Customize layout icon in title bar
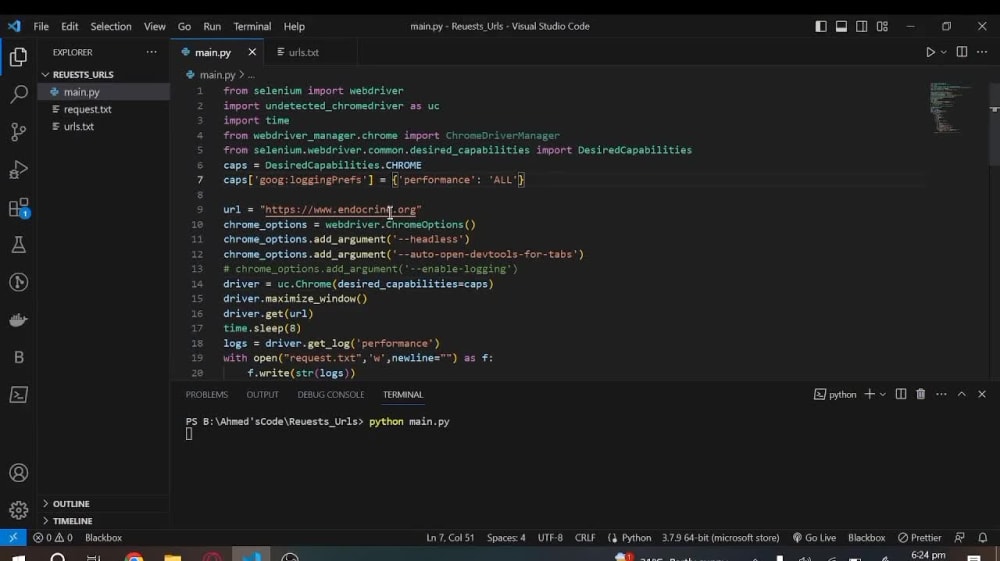 882,26
